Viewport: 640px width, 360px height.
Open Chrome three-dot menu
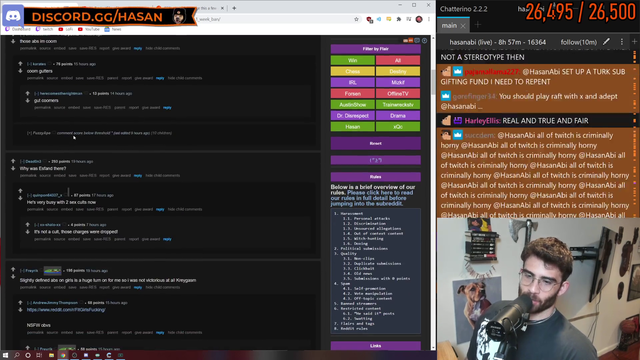tap(429, 19)
